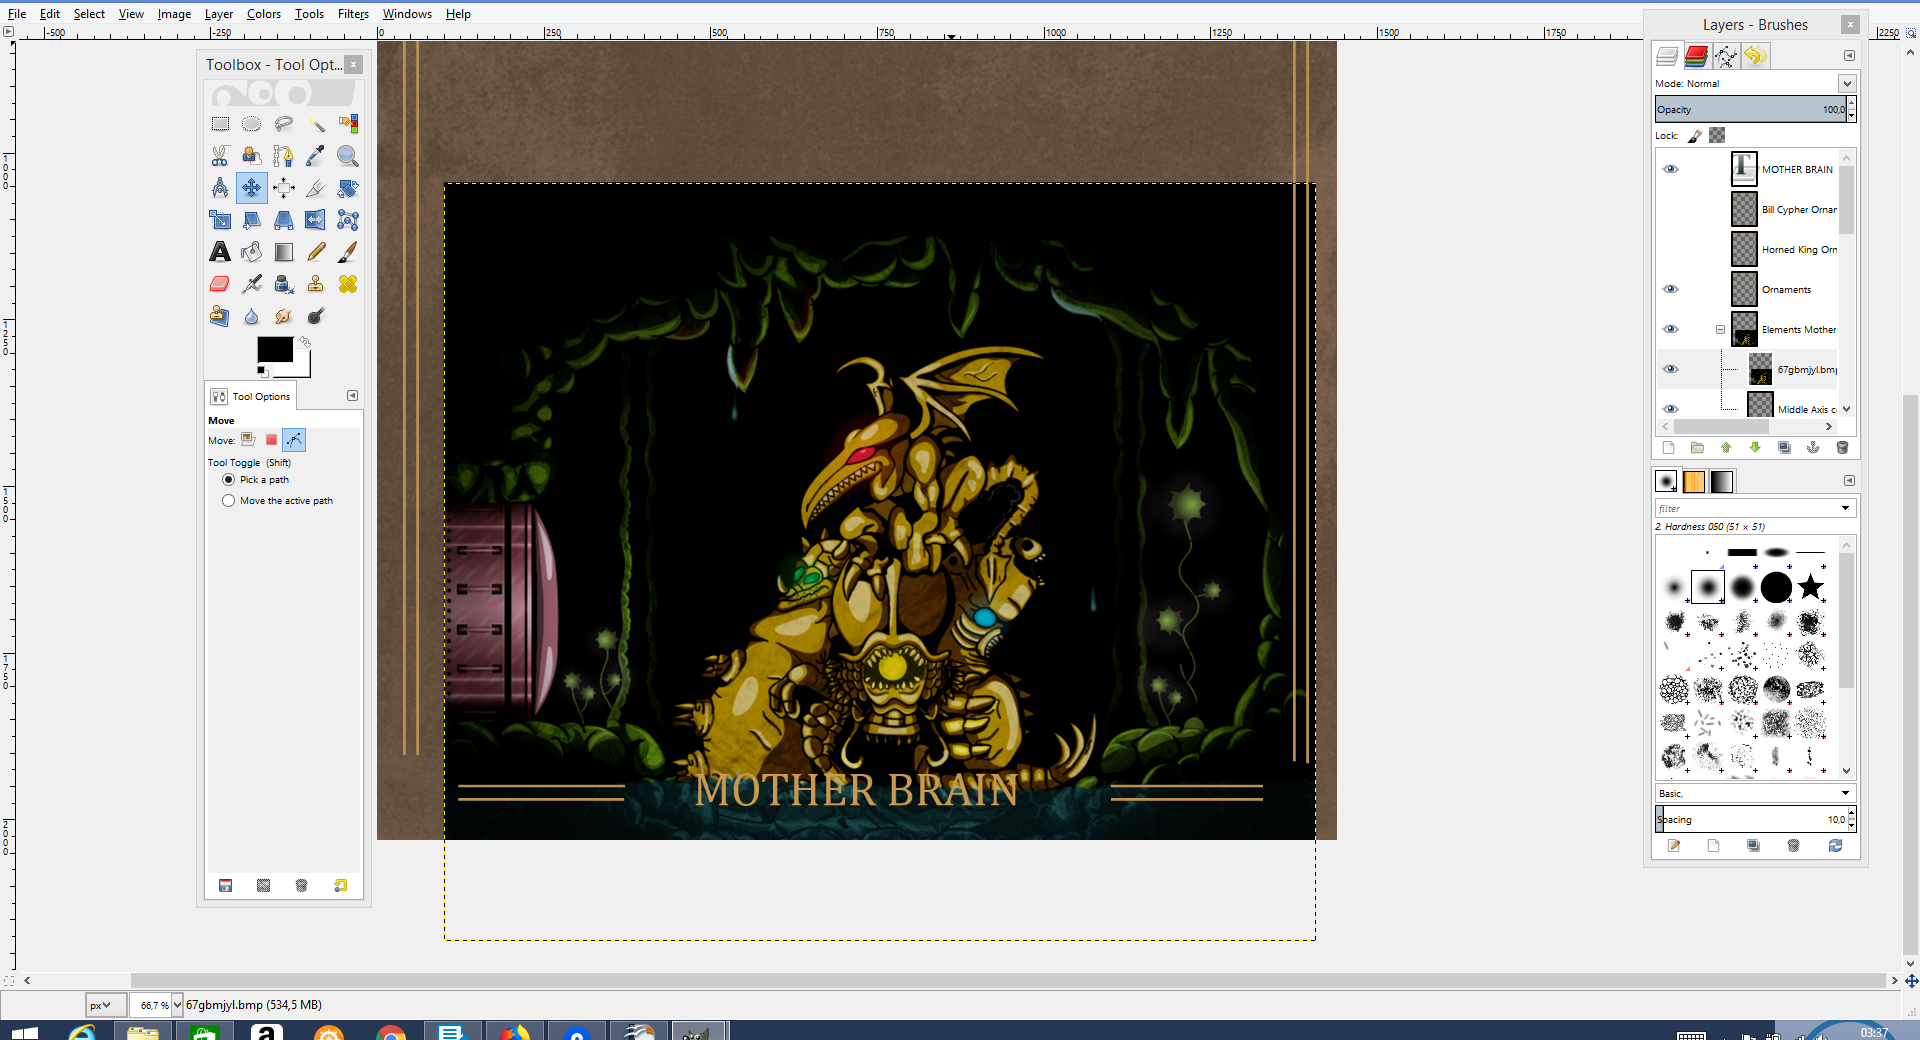Viewport: 1920px width, 1040px height.
Task: Collapse the Elements Mother group expander
Action: pyautogui.click(x=1720, y=329)
